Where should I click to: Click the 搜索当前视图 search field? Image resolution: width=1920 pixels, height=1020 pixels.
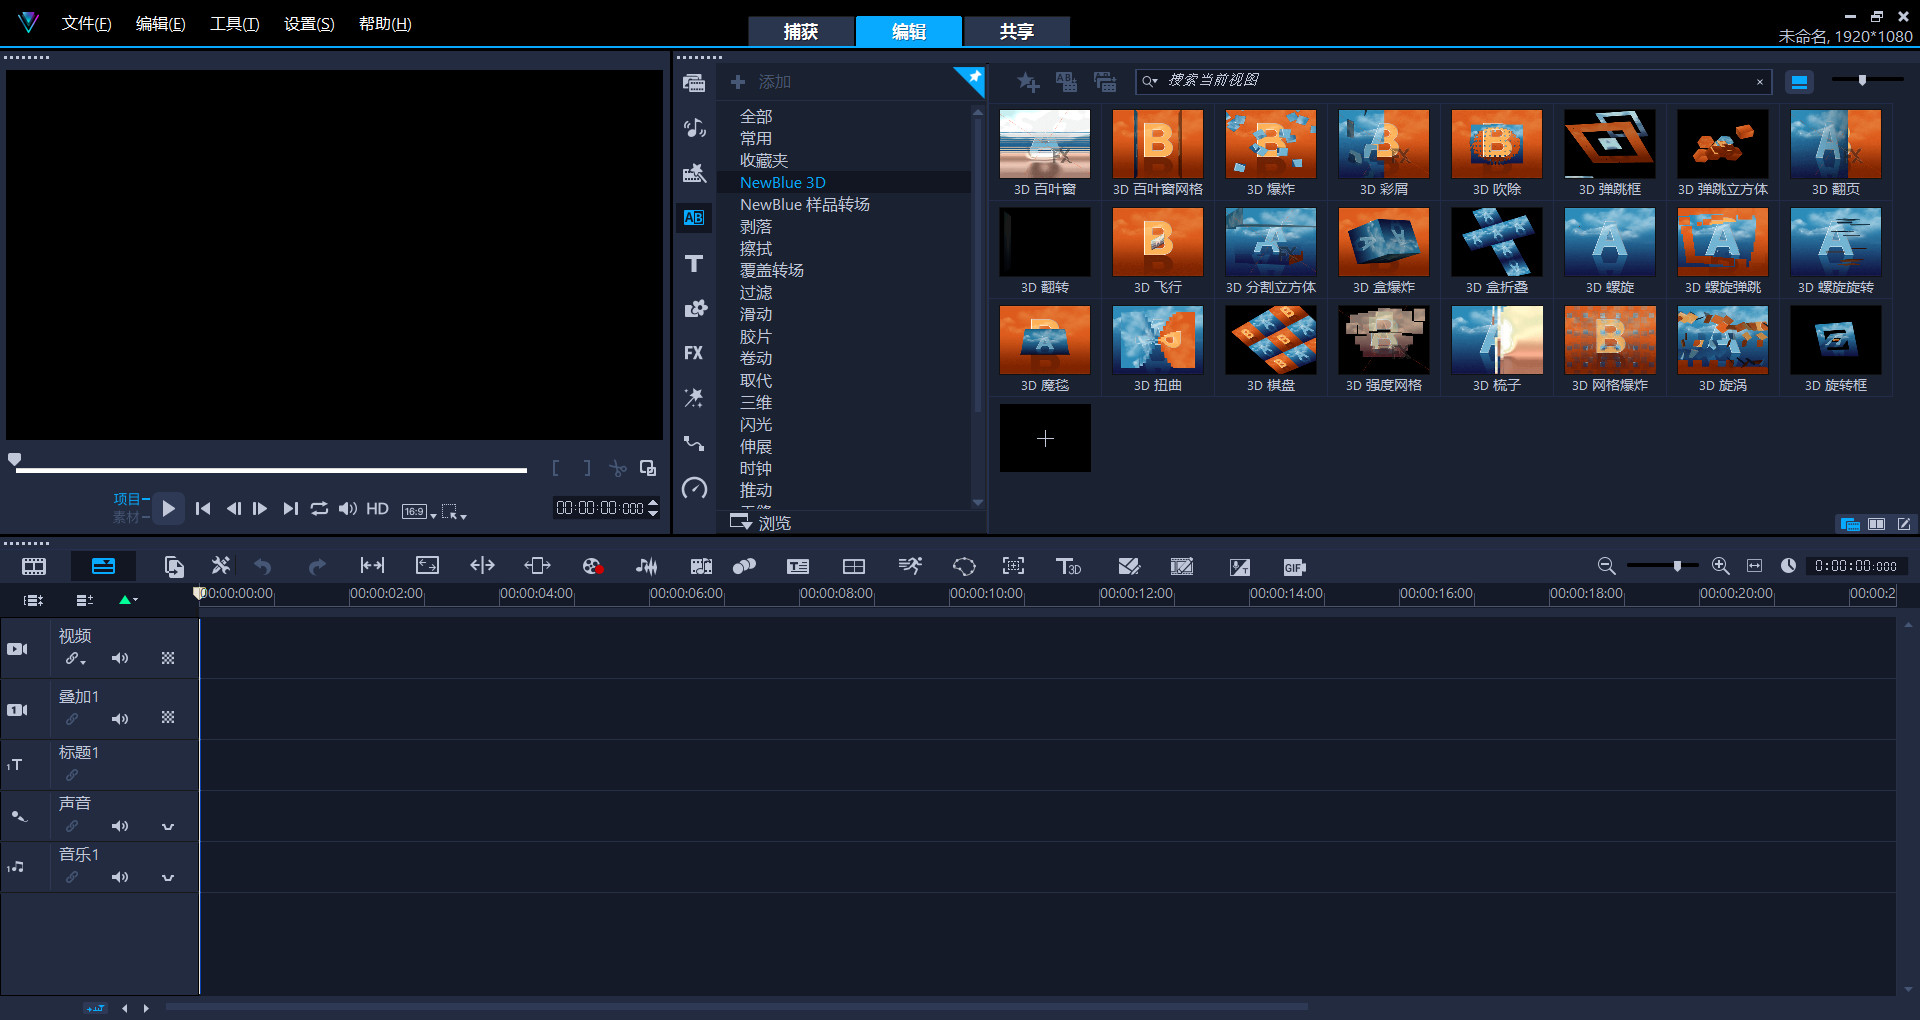[1453, 81]
